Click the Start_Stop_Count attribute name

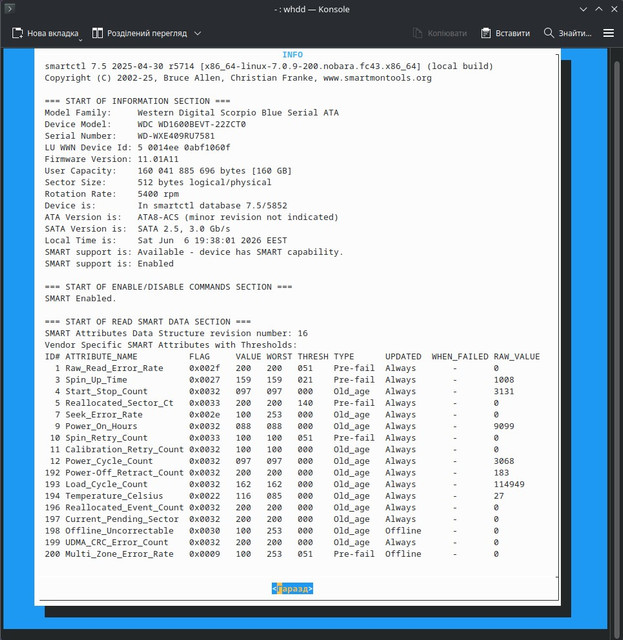(106, 391)
